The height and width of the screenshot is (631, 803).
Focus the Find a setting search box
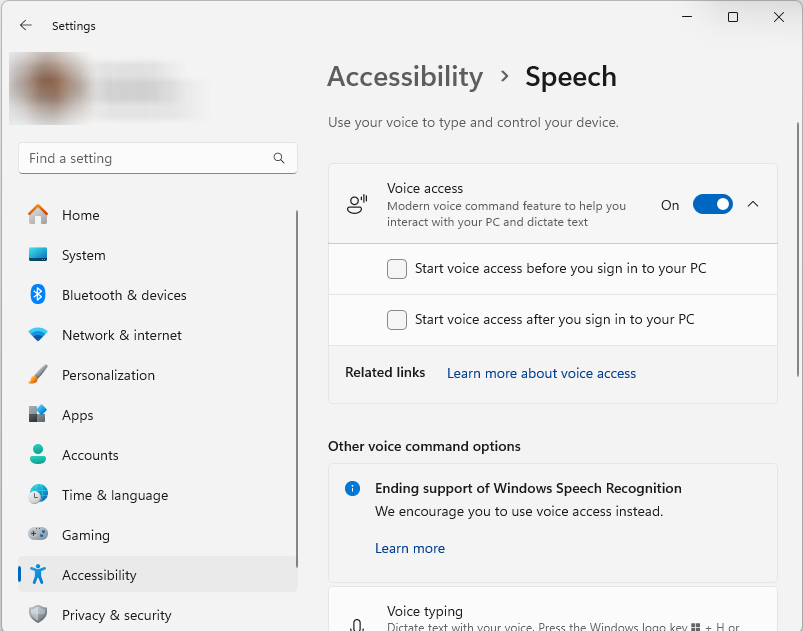(158, 158)
